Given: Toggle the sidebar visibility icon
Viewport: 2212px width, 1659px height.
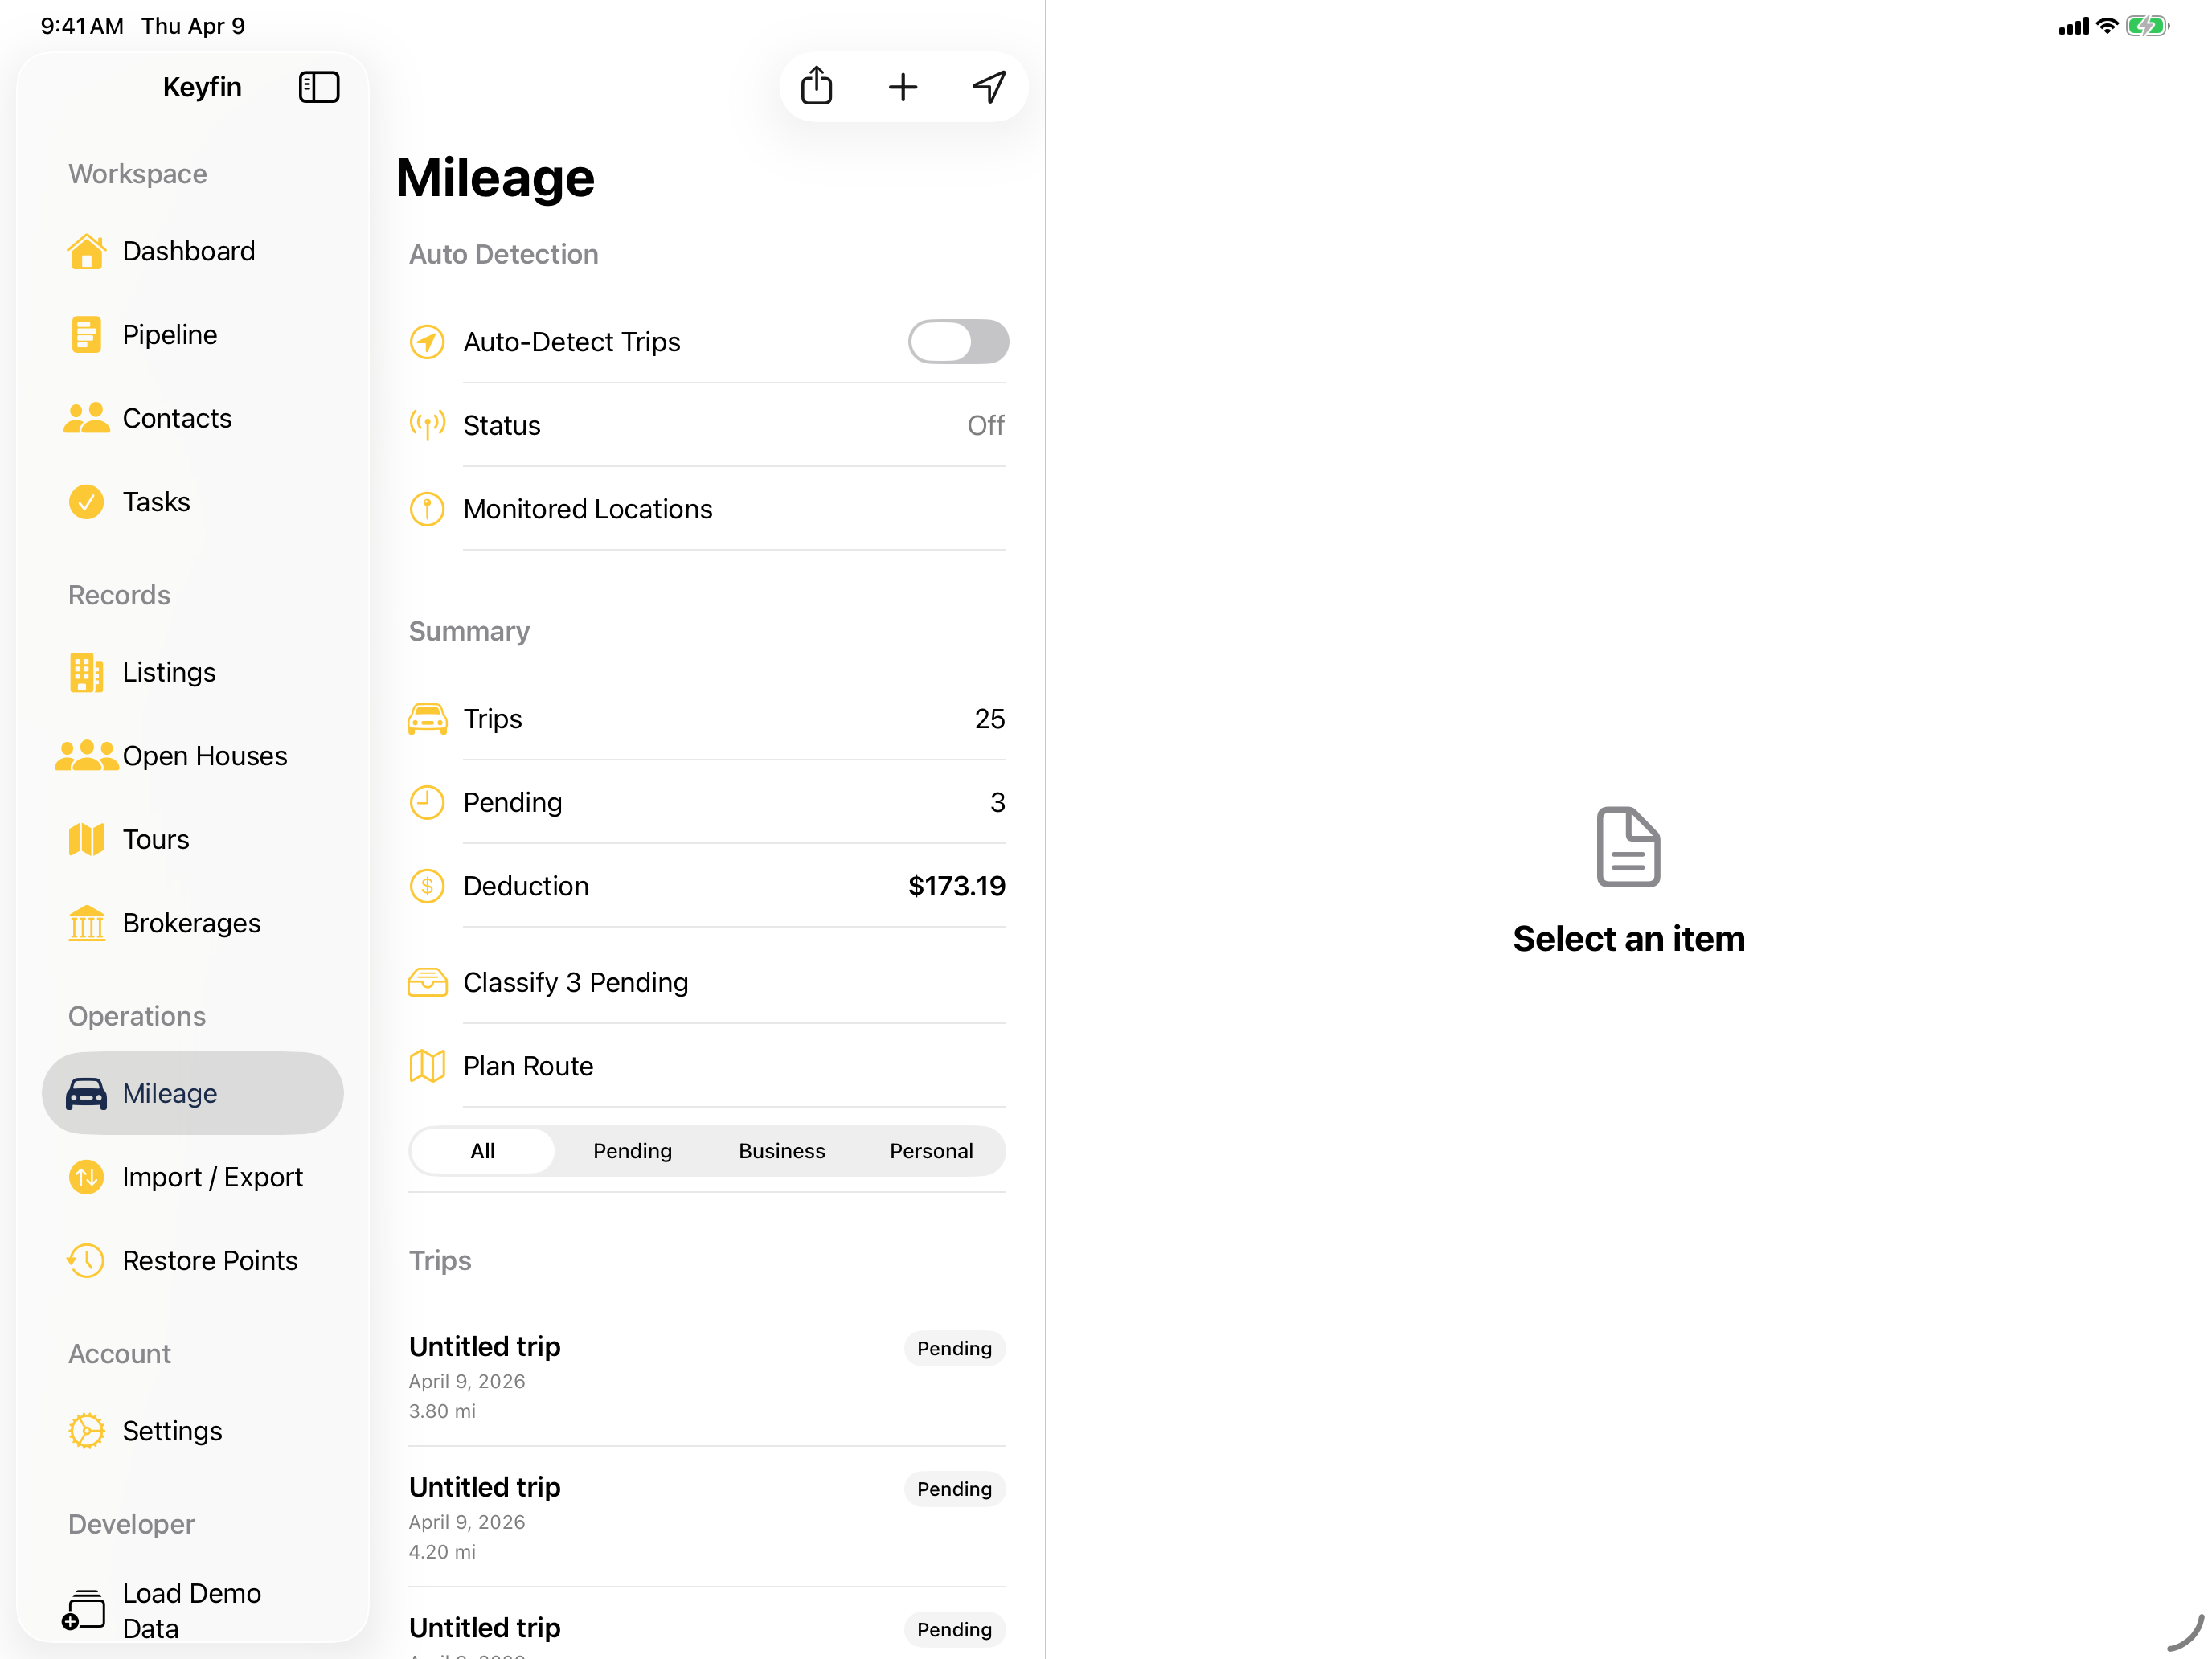Looking at the screenshot, I should (319, 87).
